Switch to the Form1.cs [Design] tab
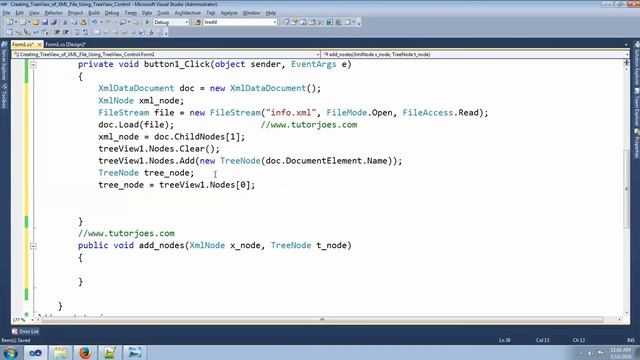The height and width of the screenshot is (360, 640). click(x=65, y=44)
